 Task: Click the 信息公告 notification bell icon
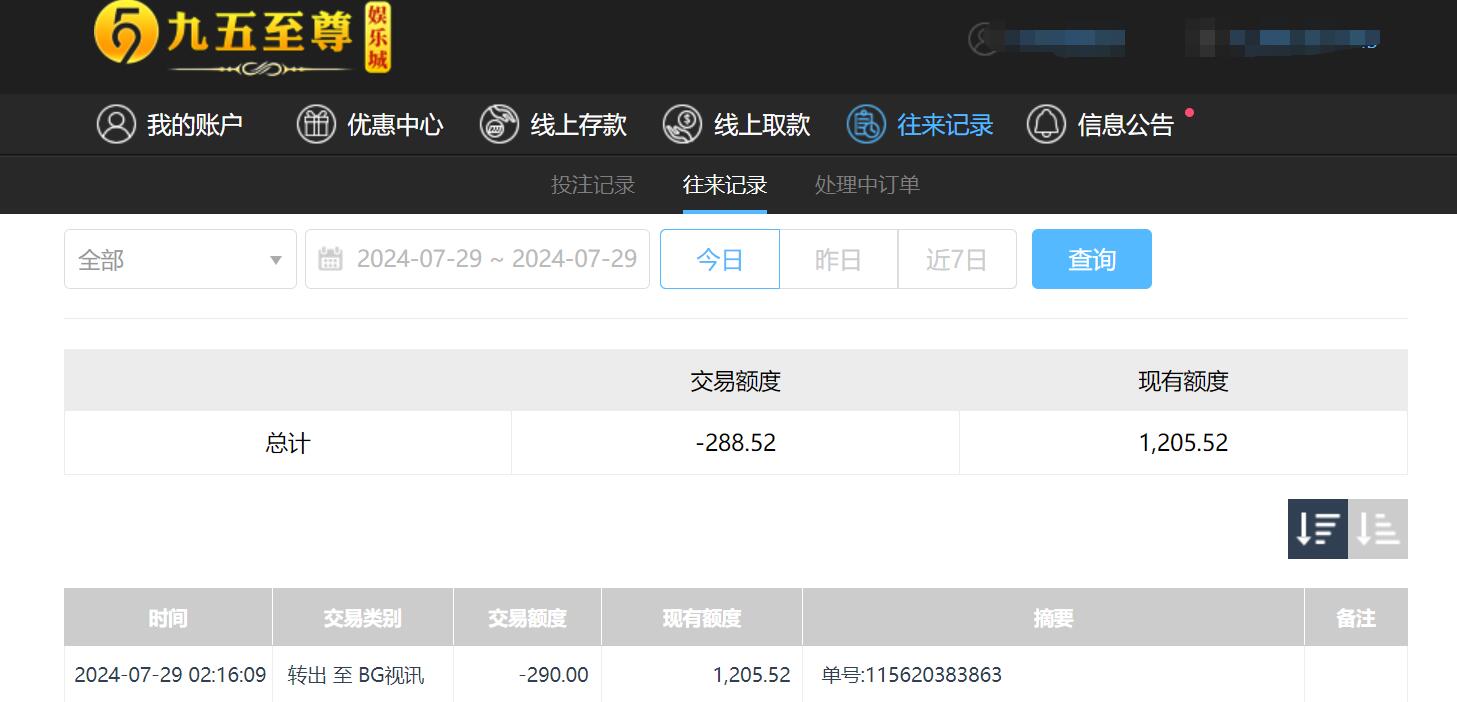click(1046, 124)
